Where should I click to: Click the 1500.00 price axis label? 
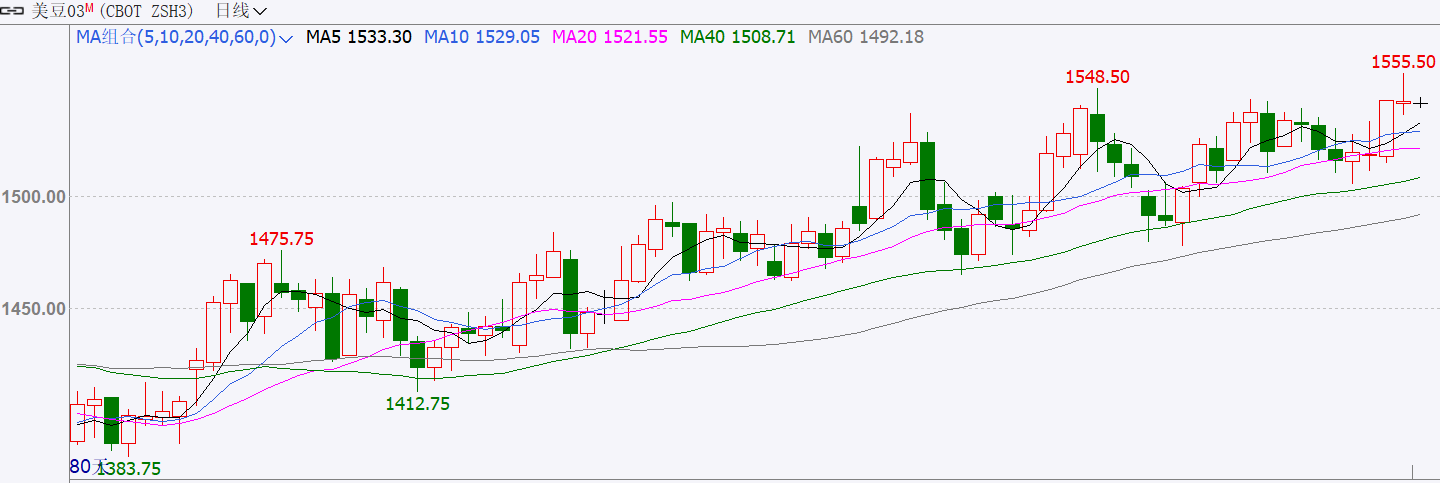click(34, 197)
